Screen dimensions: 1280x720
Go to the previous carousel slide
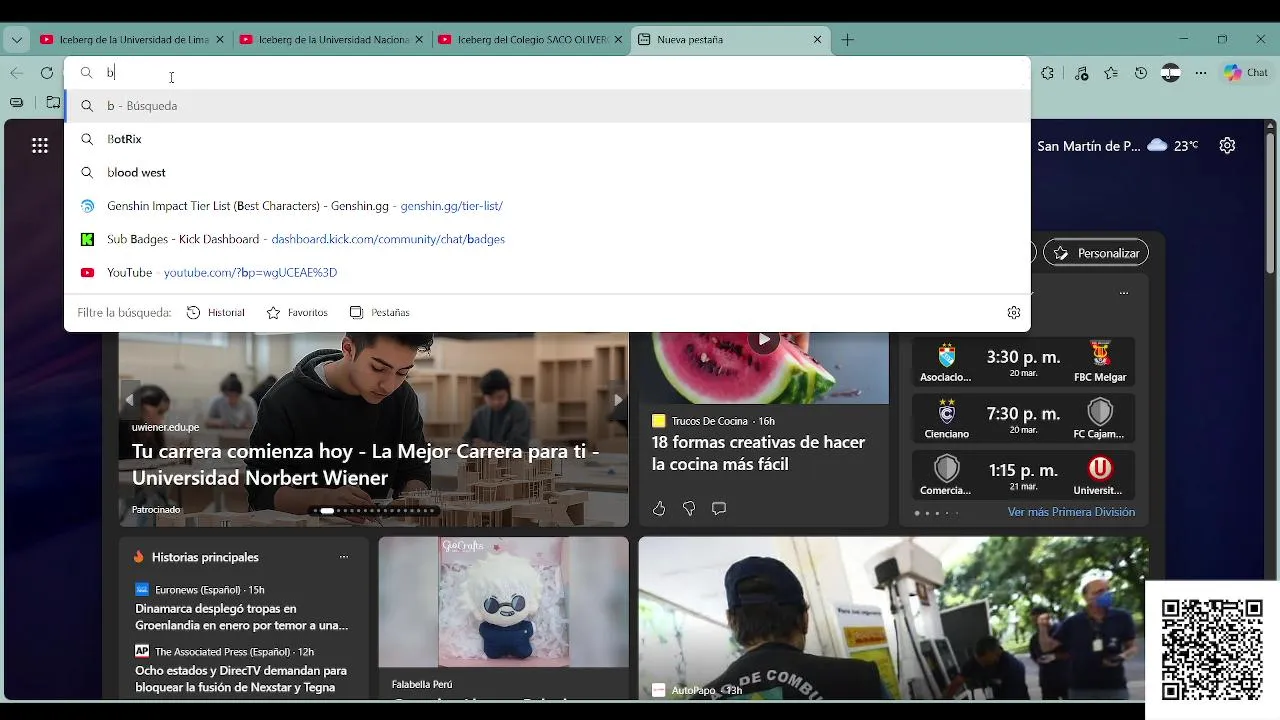click(x=128, y=400)
